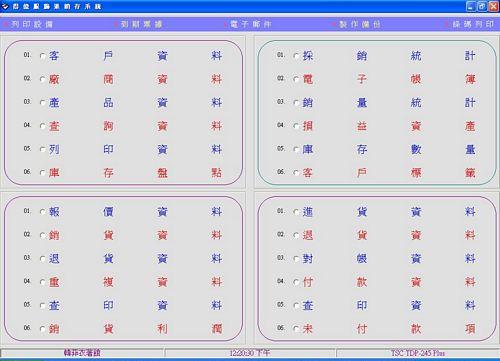
Task: Open the 製作備份 menu item
Action: pyautogui.click(x=357, y=24)
